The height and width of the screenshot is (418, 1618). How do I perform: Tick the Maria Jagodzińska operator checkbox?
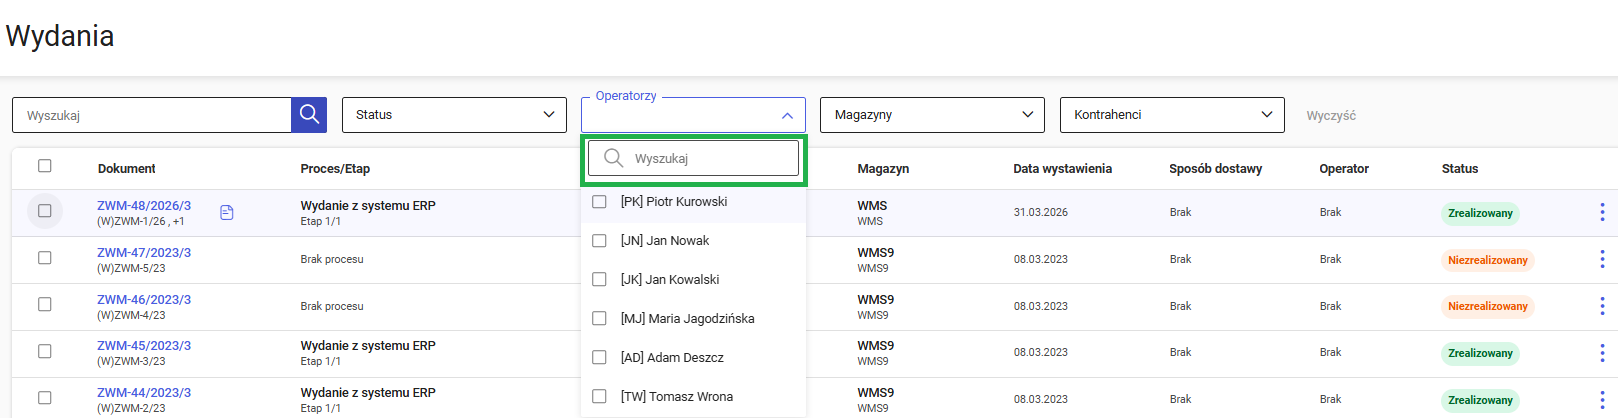click(600, 319)
